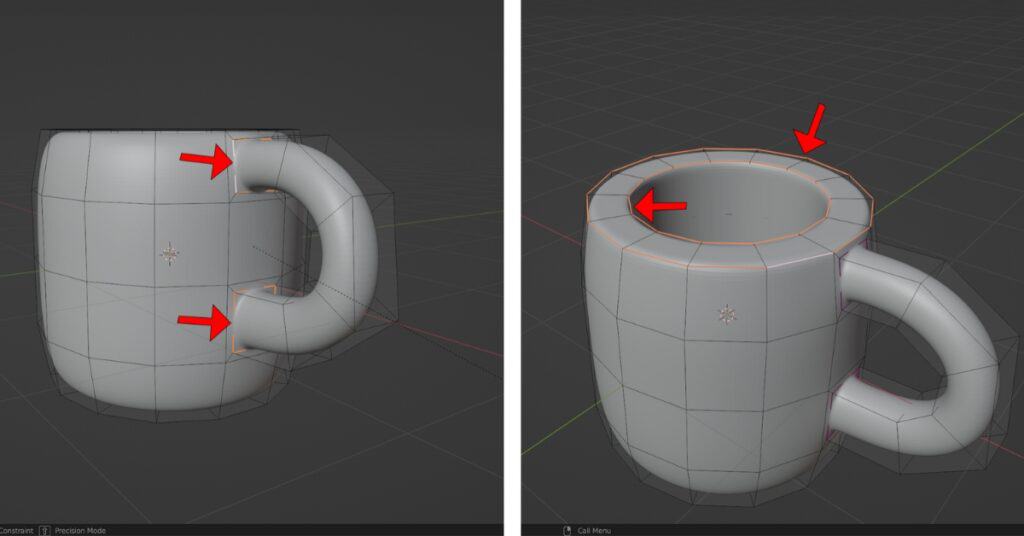Click the Shift key icon beside Precision Mode
The image size is (1024, 536).
click(x=44, y=530)
